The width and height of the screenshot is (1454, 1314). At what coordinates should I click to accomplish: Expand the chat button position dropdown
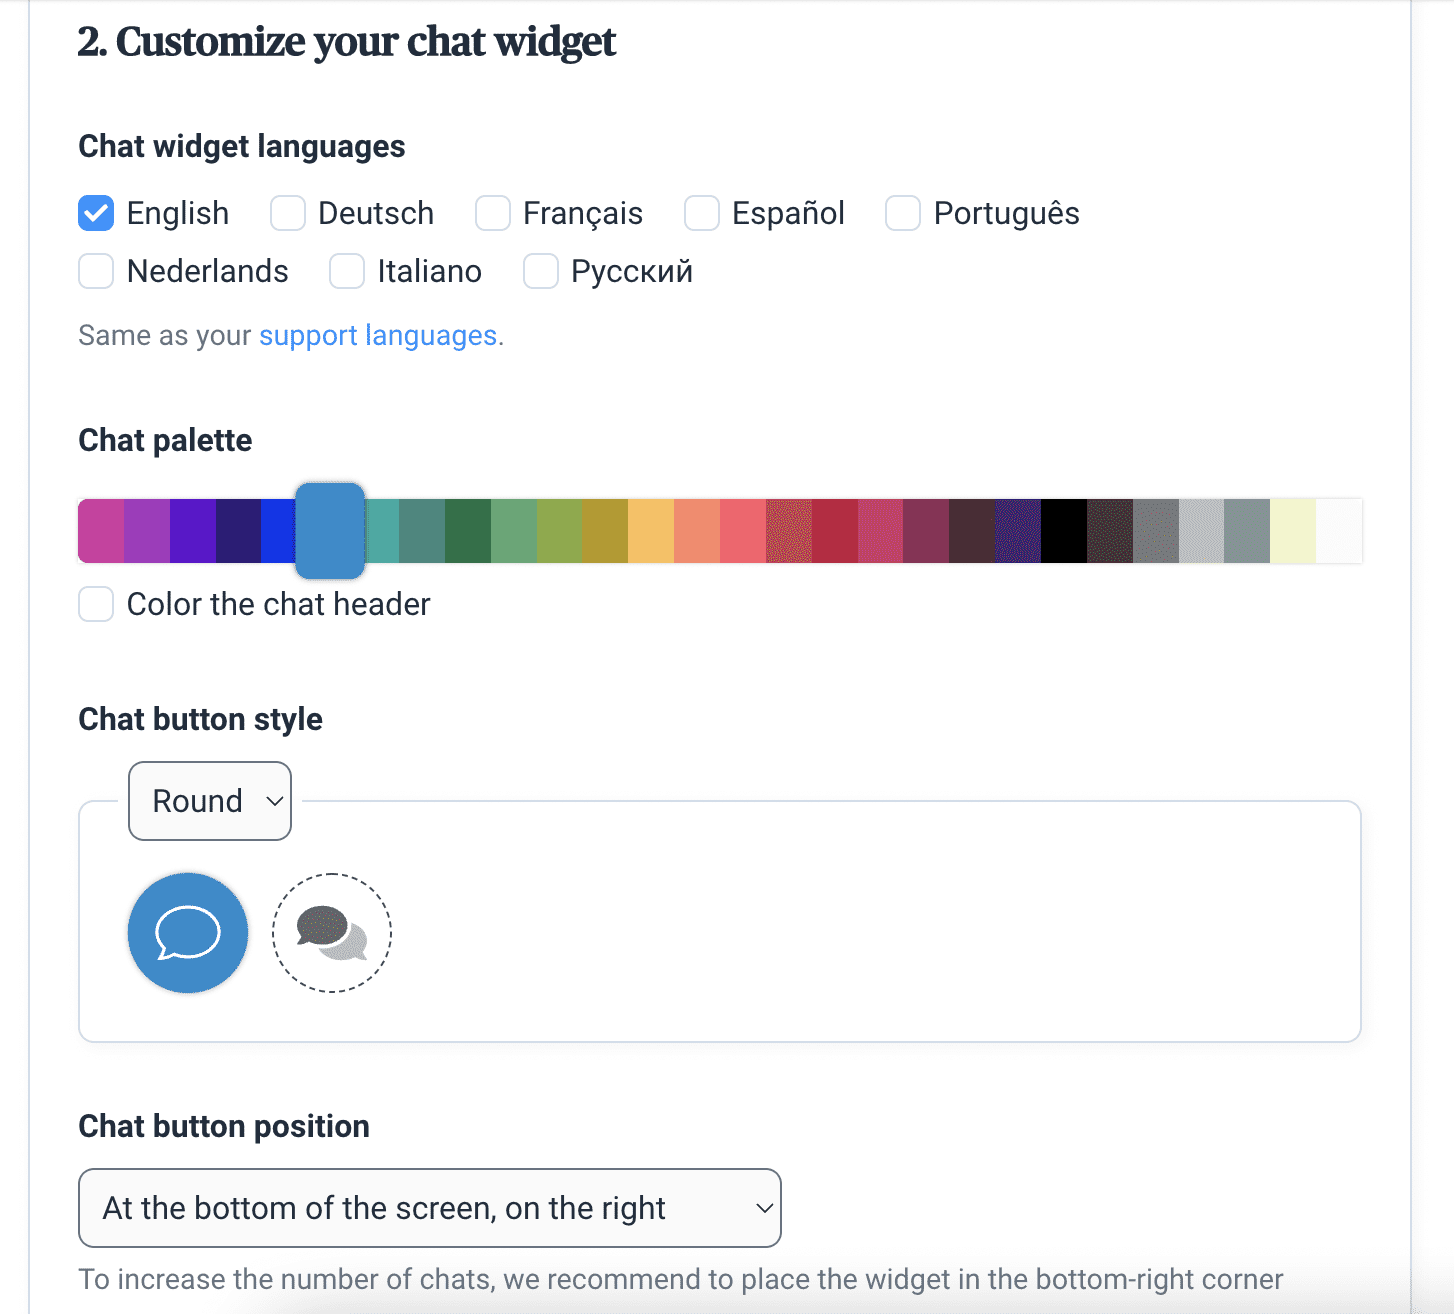click(430, 1208)
